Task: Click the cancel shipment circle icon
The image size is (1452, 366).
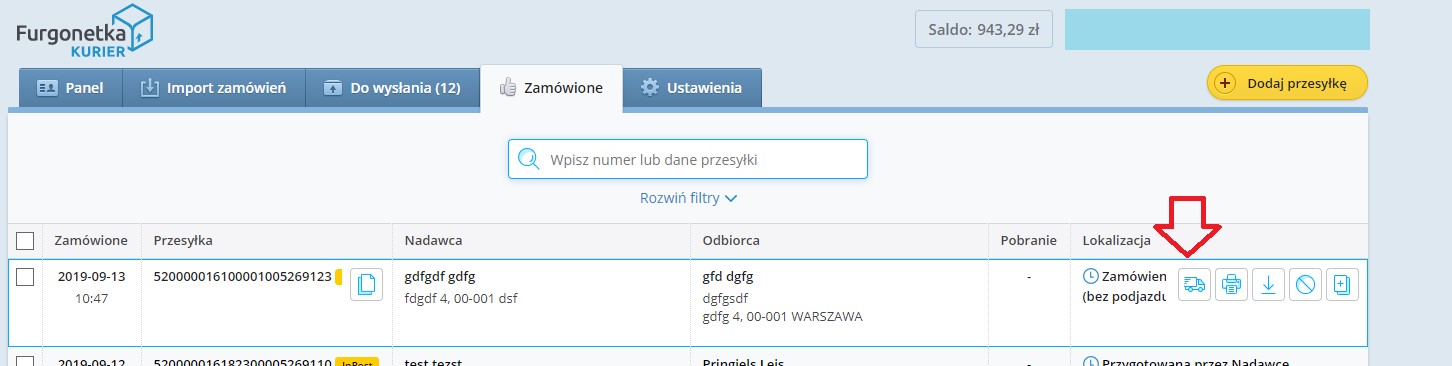Action: point(1305,285)
